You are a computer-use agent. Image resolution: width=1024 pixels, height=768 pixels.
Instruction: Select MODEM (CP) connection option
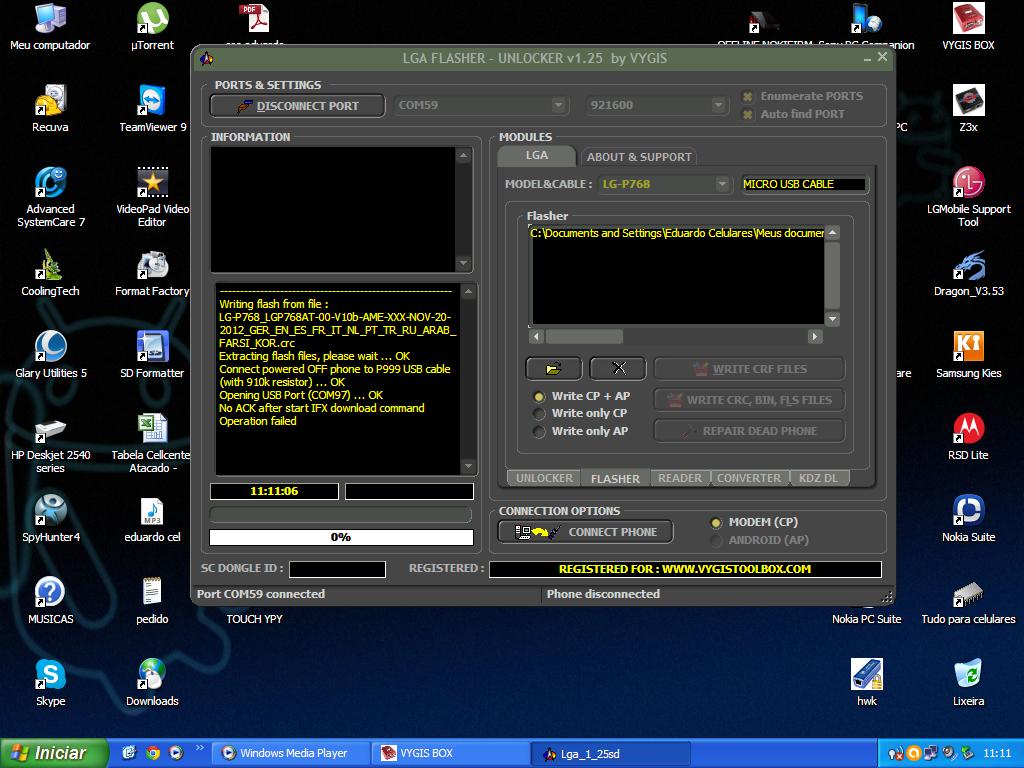[x=716, y=522]
